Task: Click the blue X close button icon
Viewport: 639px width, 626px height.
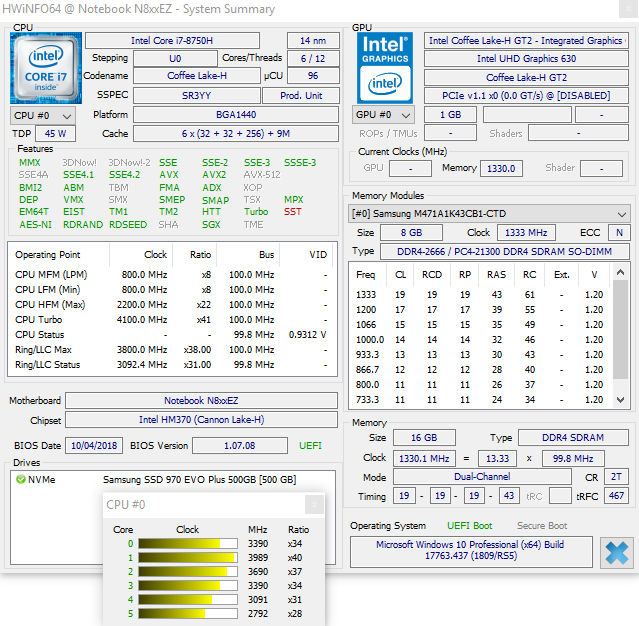Action: 617,553
